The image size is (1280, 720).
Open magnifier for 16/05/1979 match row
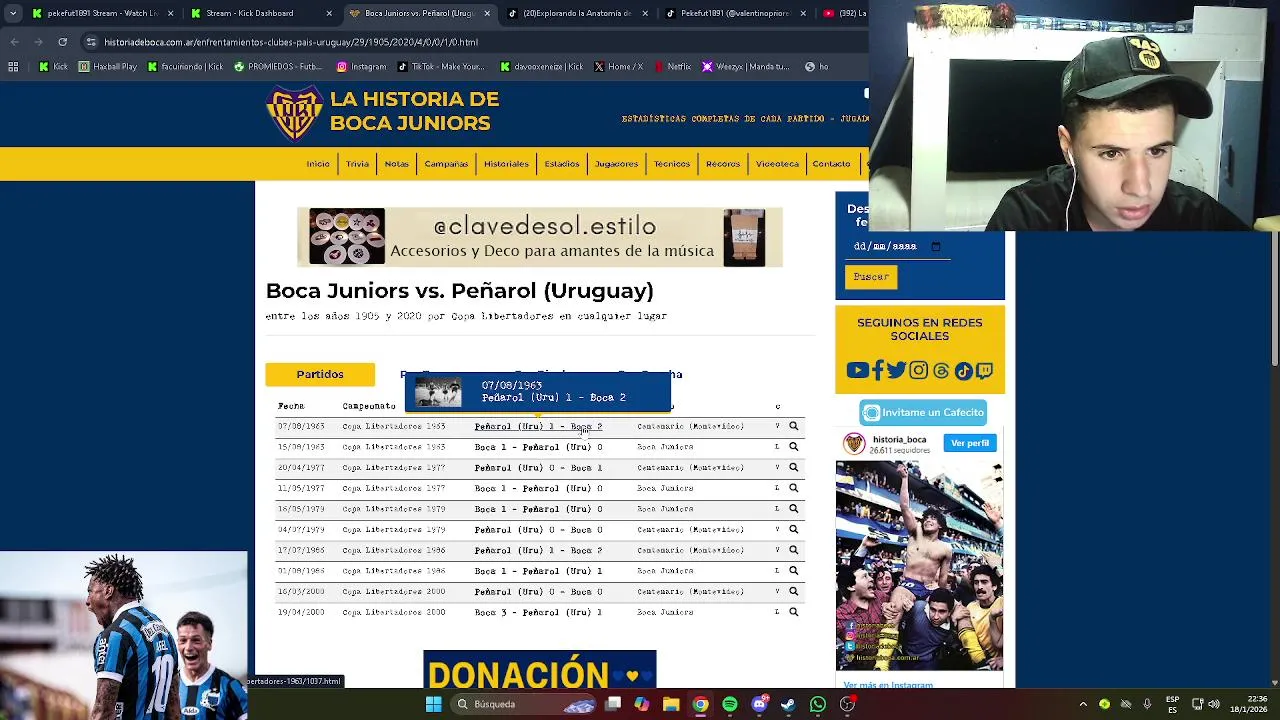[793, 509]
